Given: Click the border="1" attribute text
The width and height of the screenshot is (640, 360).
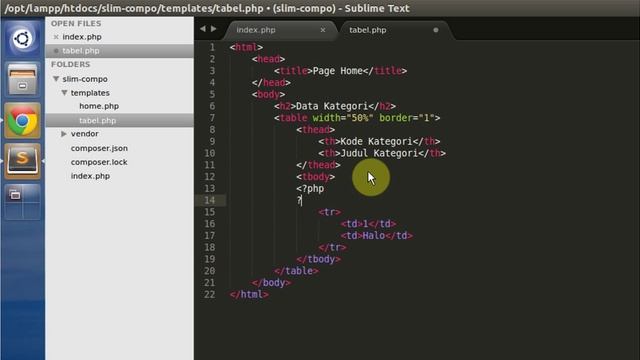Looking at the screenshot, I should [407, 118].
